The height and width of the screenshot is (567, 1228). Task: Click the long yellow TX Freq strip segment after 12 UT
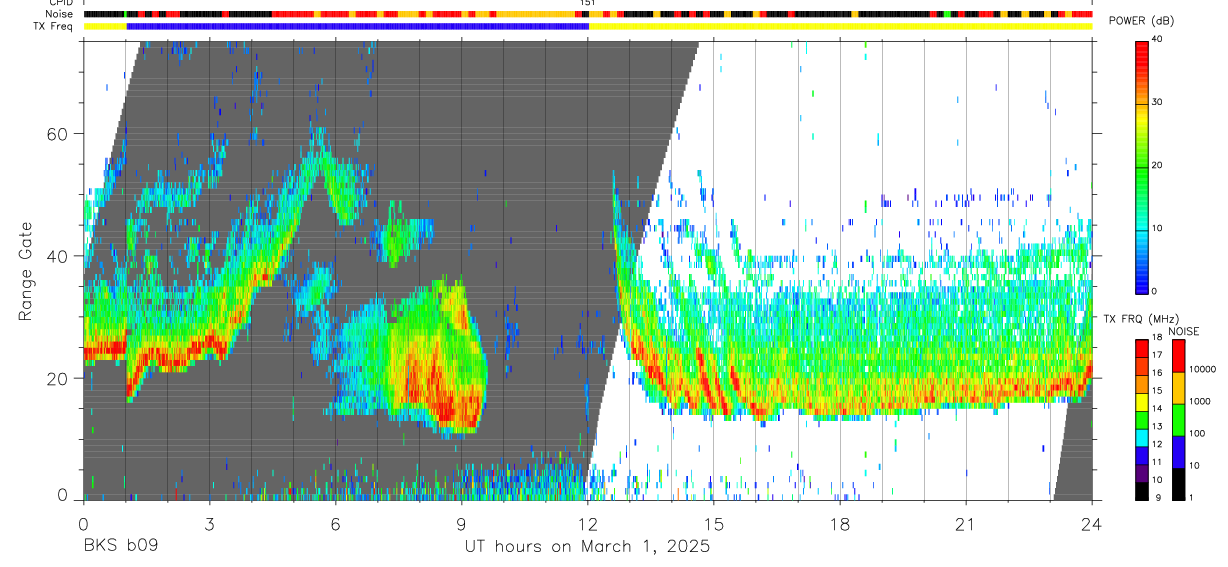coord(841,26)
